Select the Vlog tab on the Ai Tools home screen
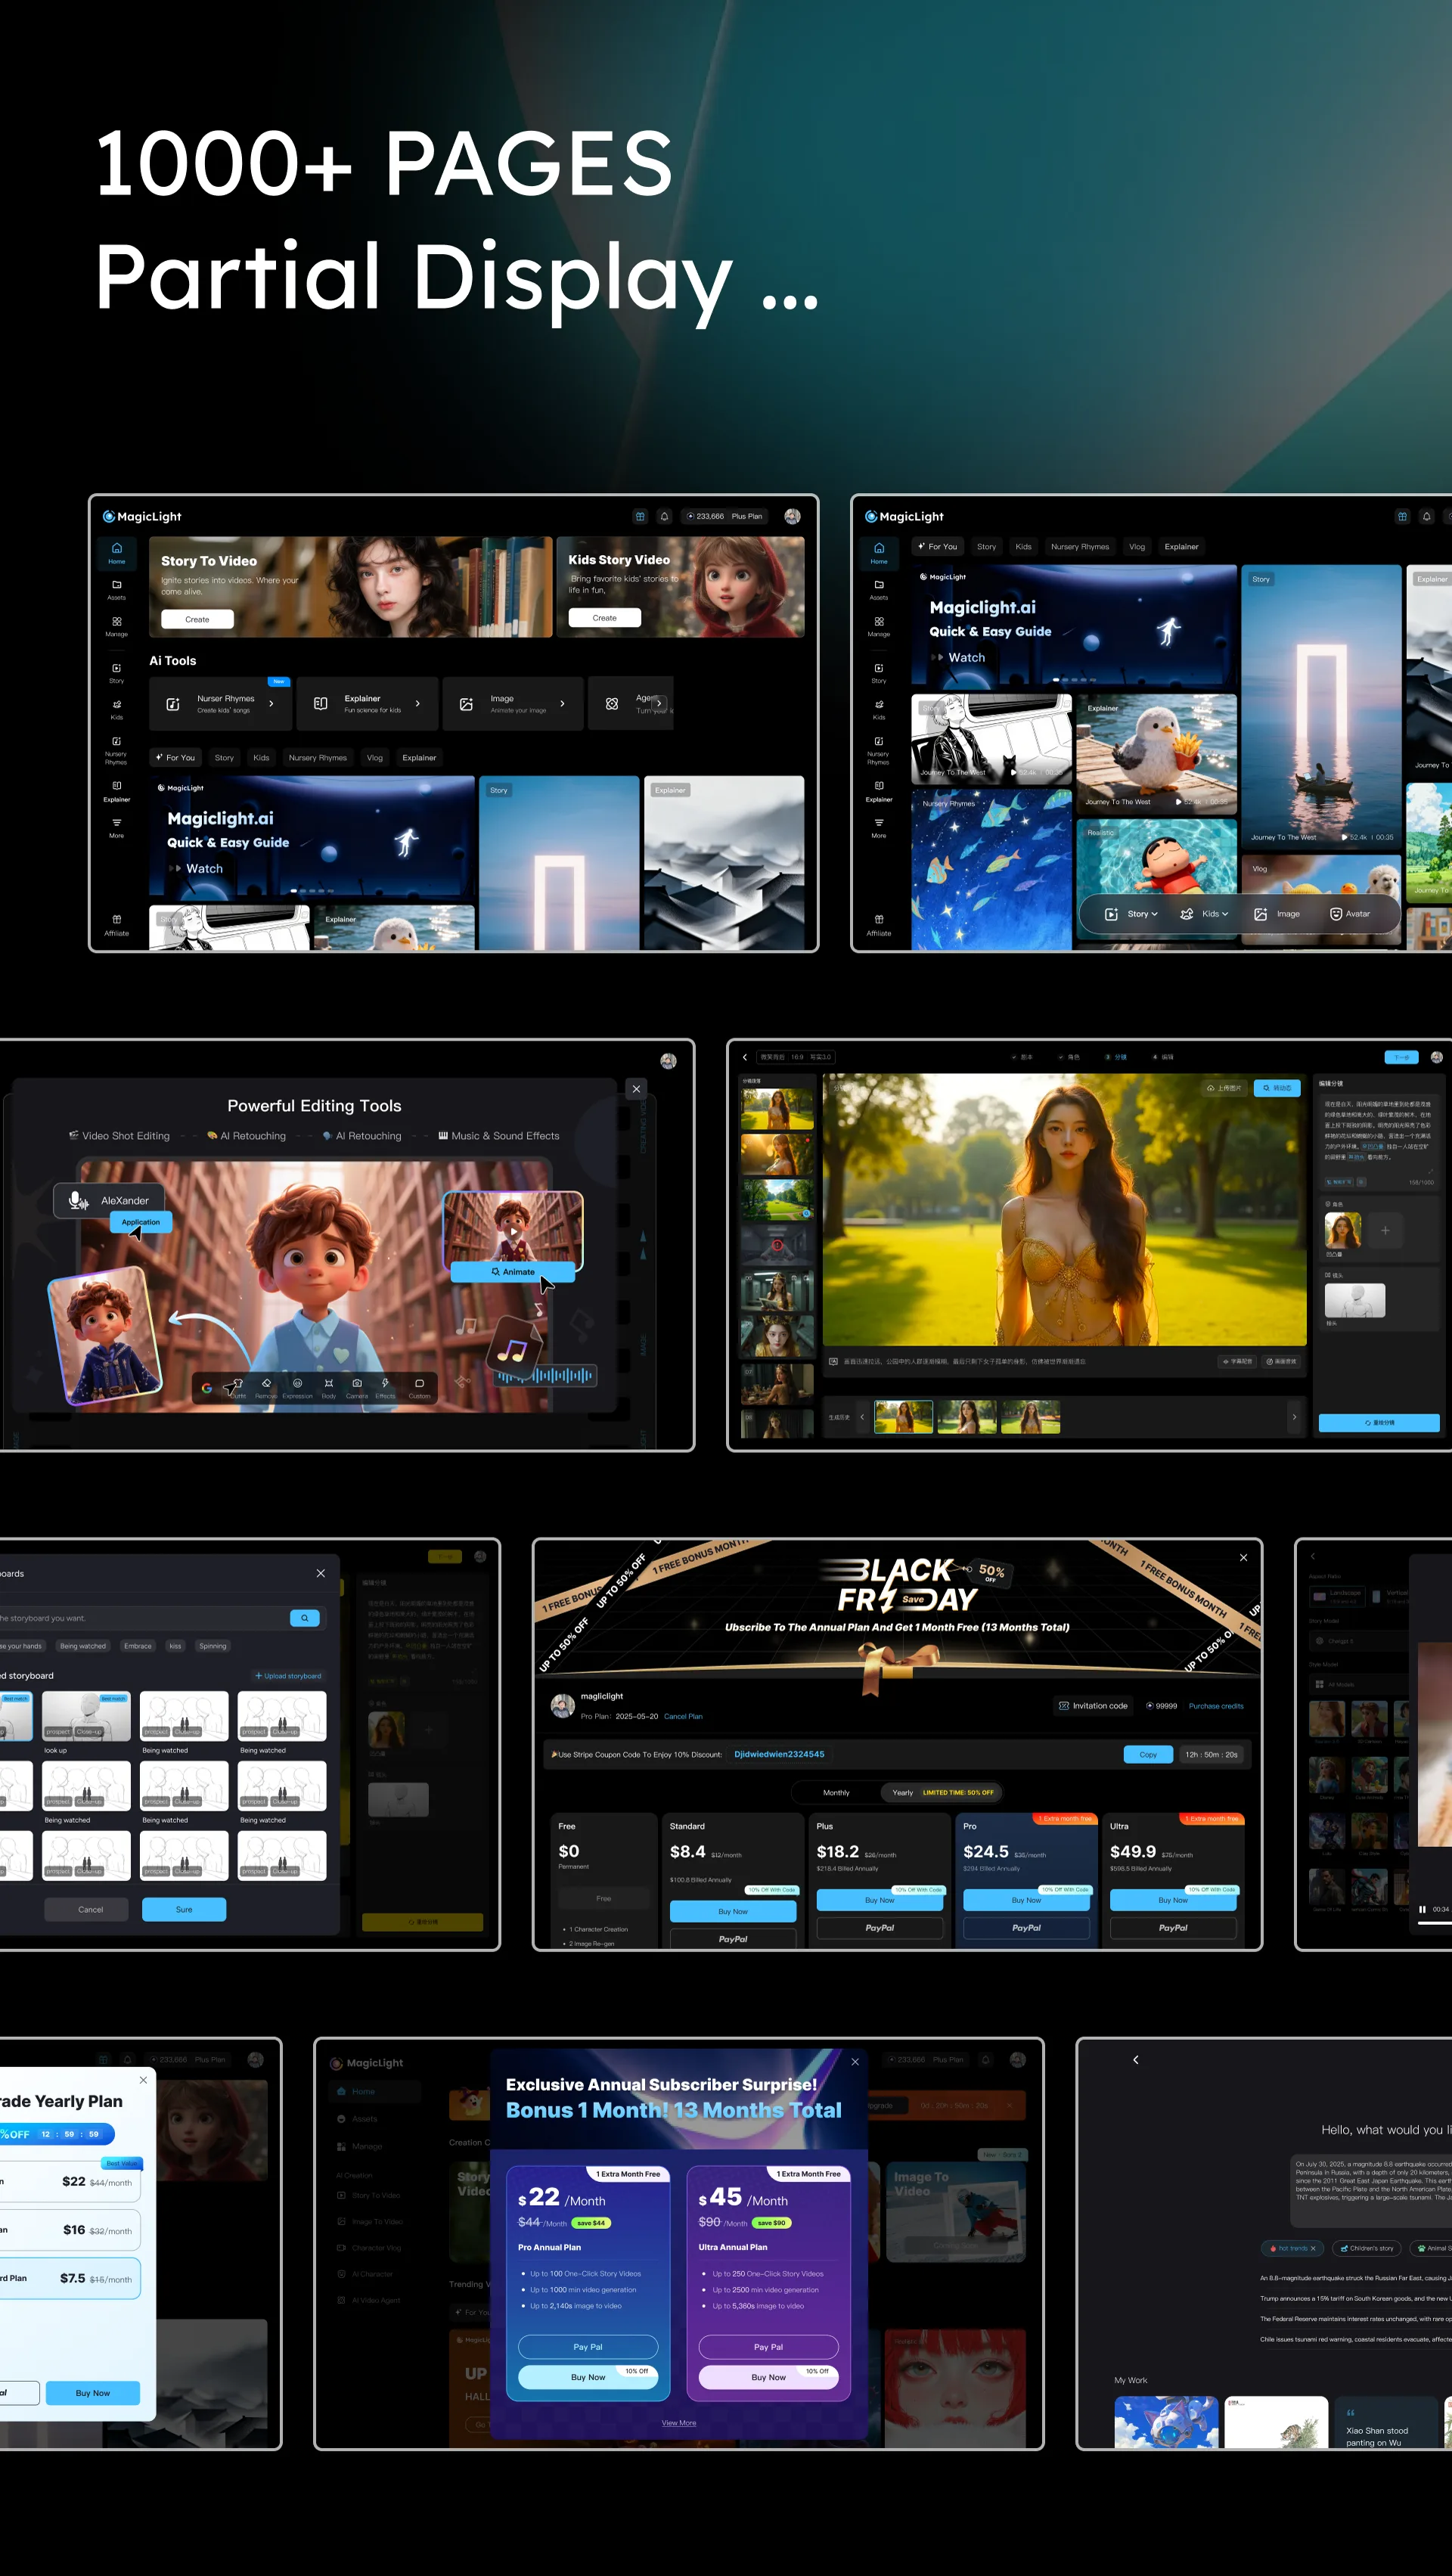 click(x=375, y=758)
